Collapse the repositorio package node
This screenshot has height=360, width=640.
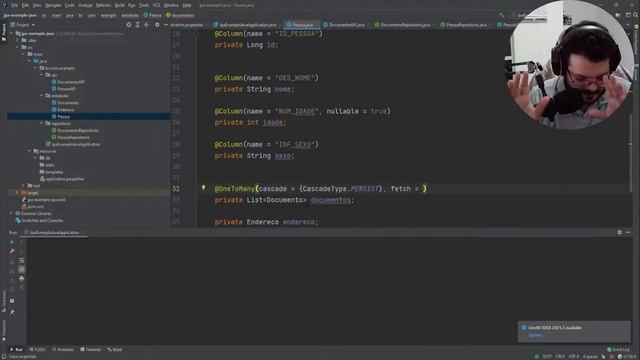[x=41, y=123]
